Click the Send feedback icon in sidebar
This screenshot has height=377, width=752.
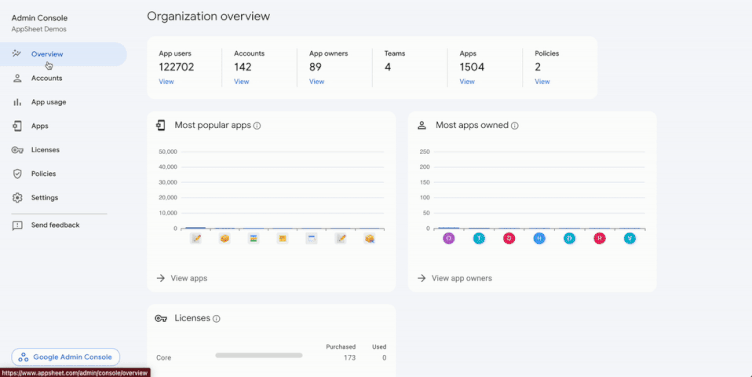17,225
